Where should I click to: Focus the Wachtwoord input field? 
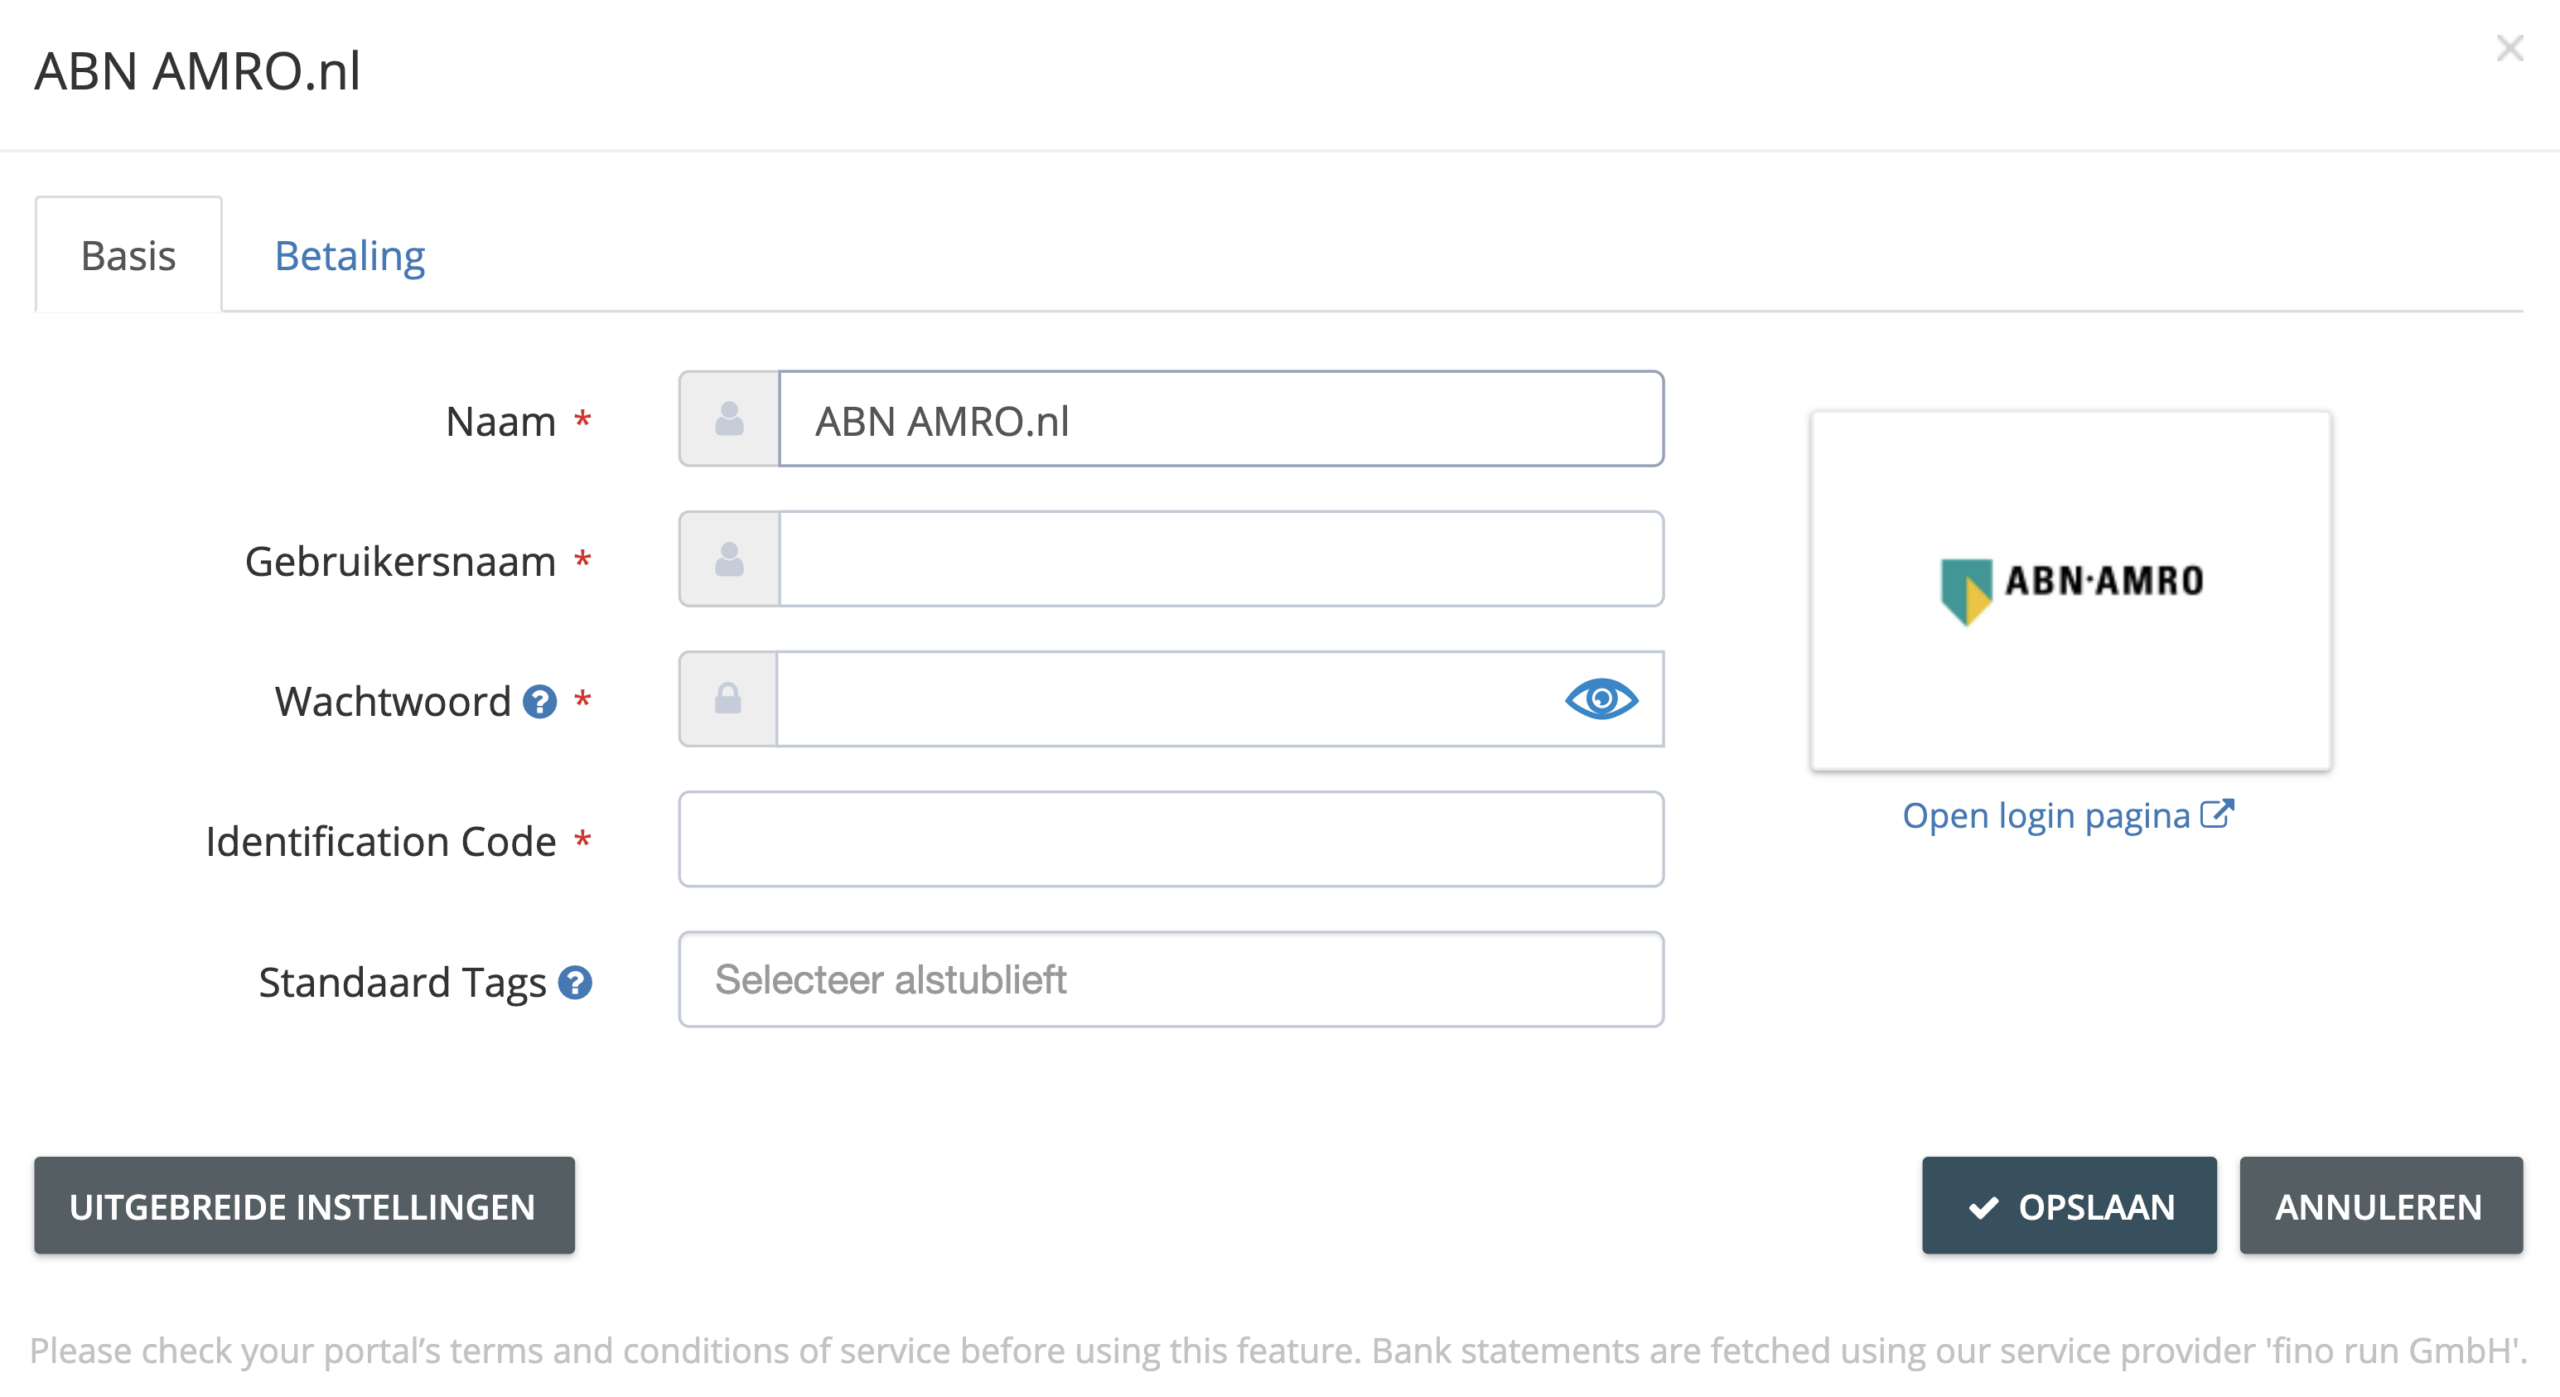[x=1221, y=699]
